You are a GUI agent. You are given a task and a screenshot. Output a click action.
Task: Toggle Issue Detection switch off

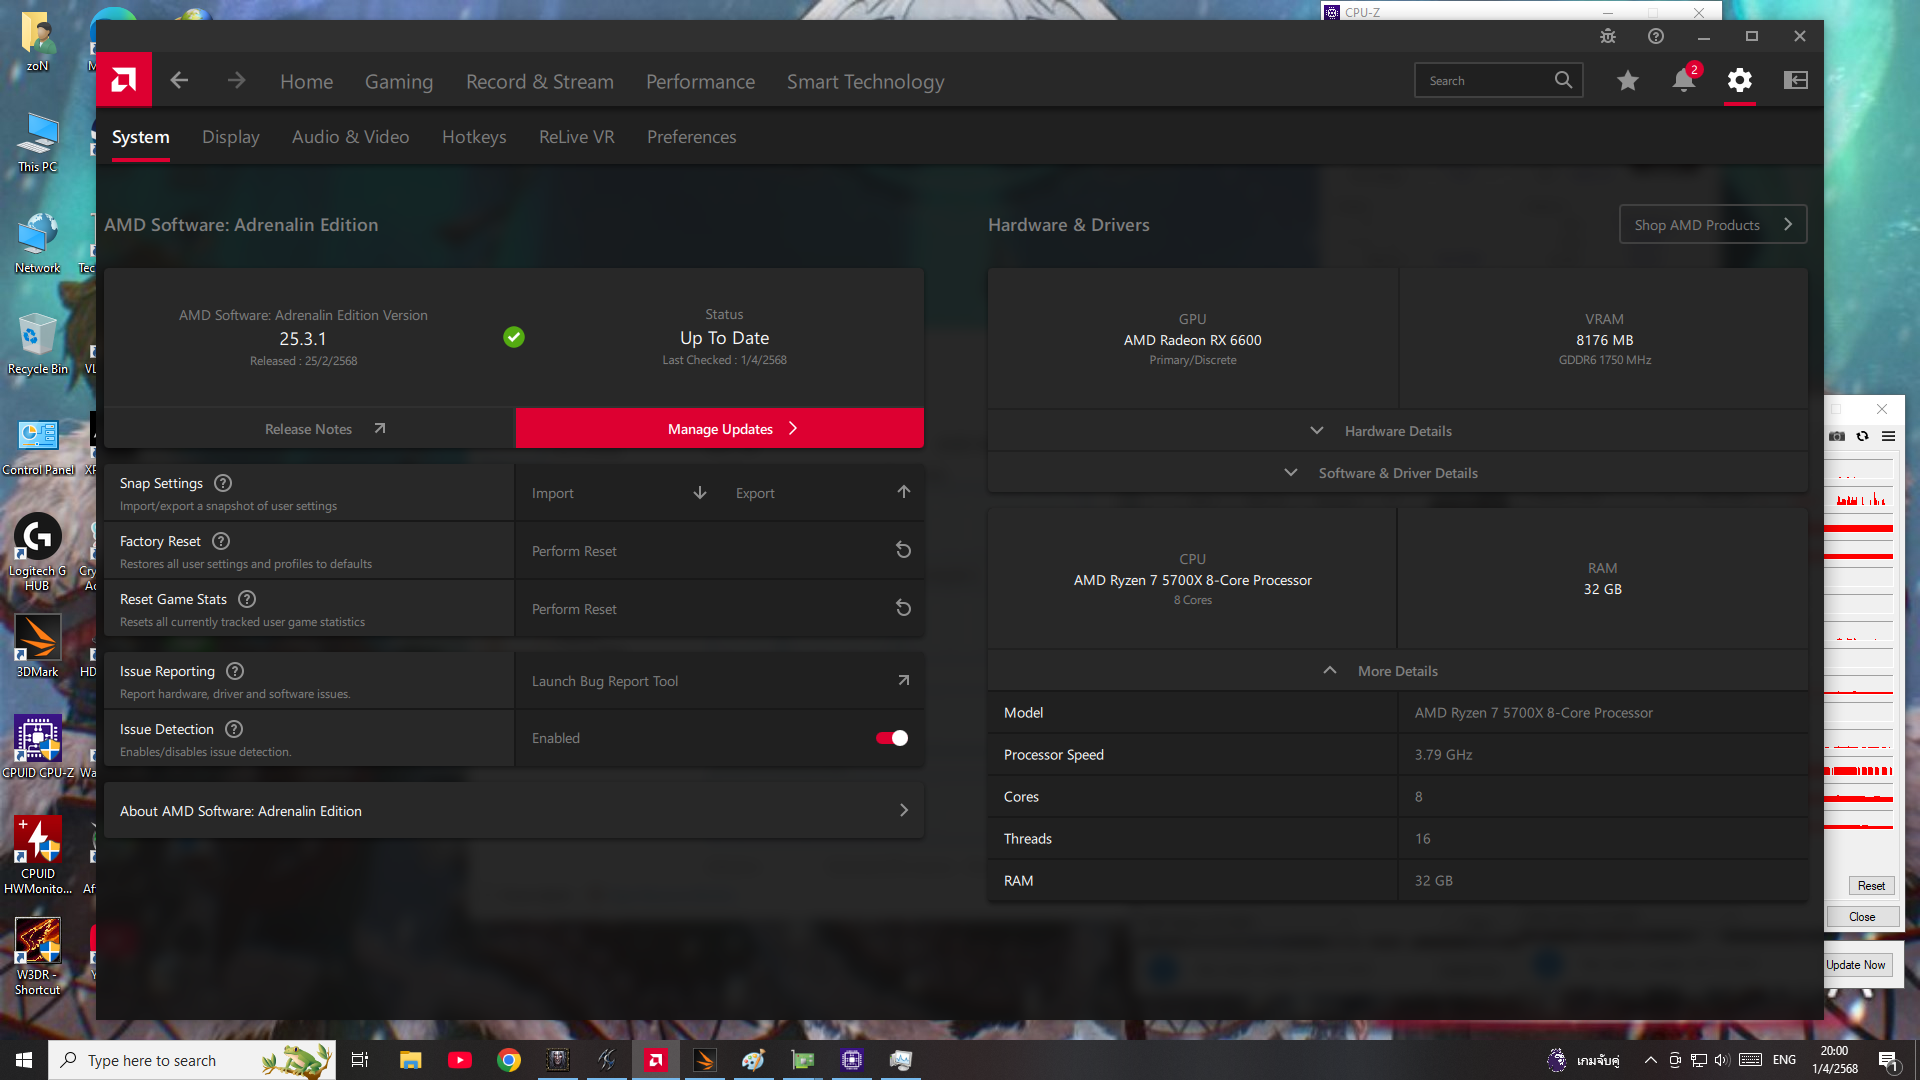click(891, 738)
